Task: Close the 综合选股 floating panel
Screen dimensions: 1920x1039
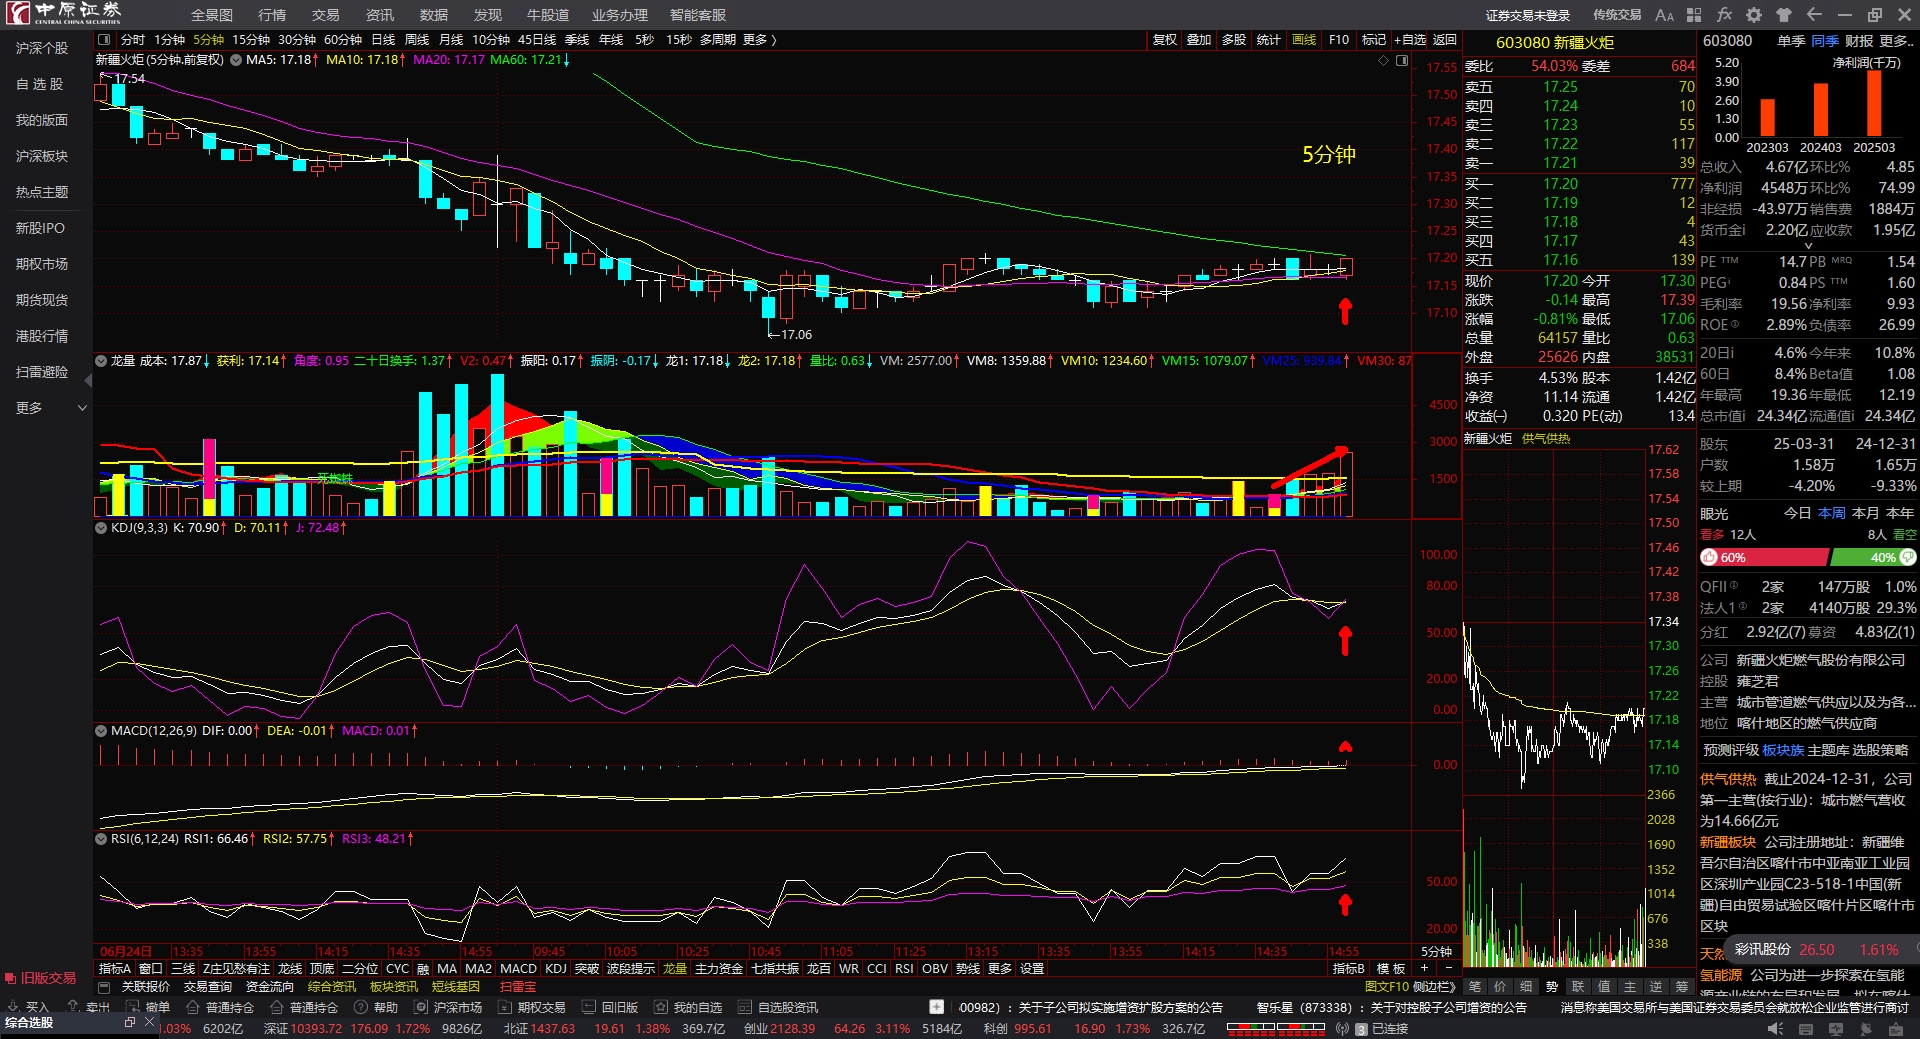Action: pyautogui.click(x=150, y=1022)
